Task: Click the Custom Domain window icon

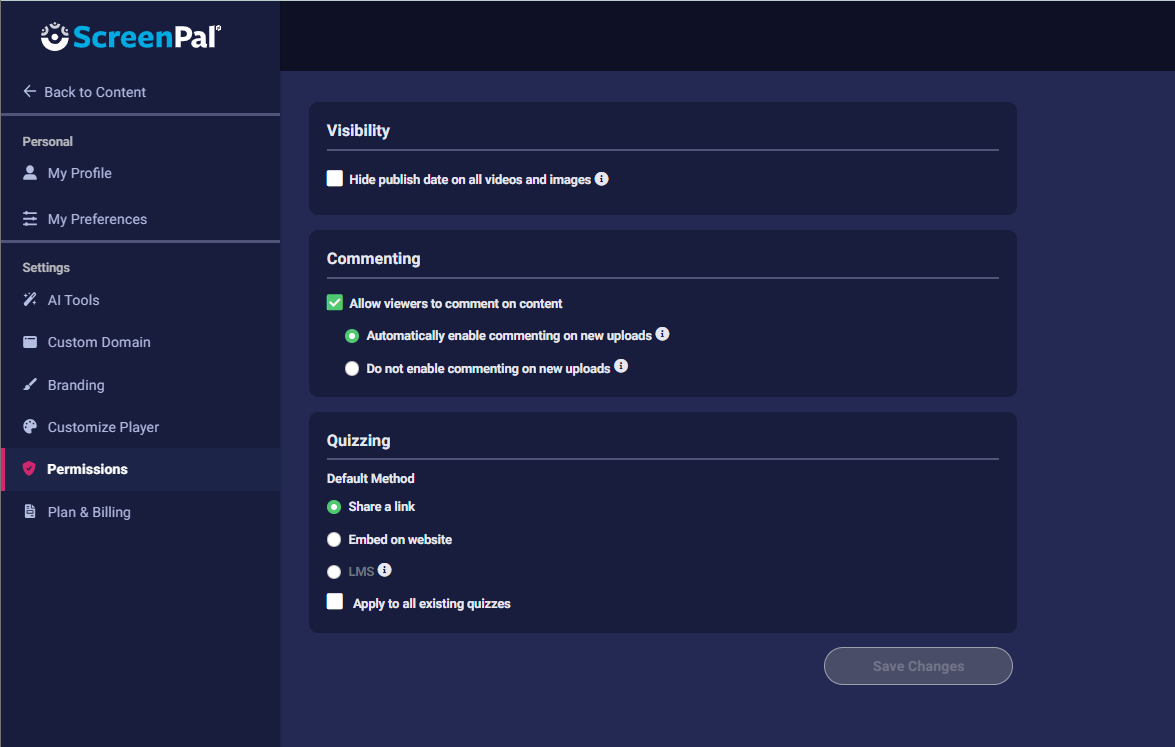Action: [x=30, y=342]
